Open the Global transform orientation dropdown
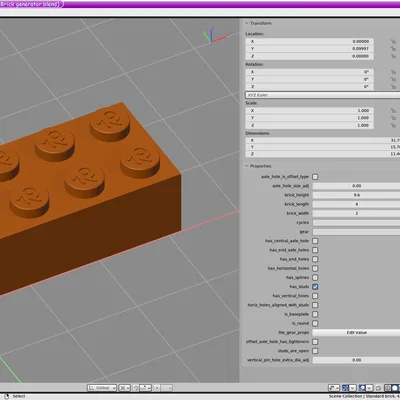400x400 pixels. [102, 388]
